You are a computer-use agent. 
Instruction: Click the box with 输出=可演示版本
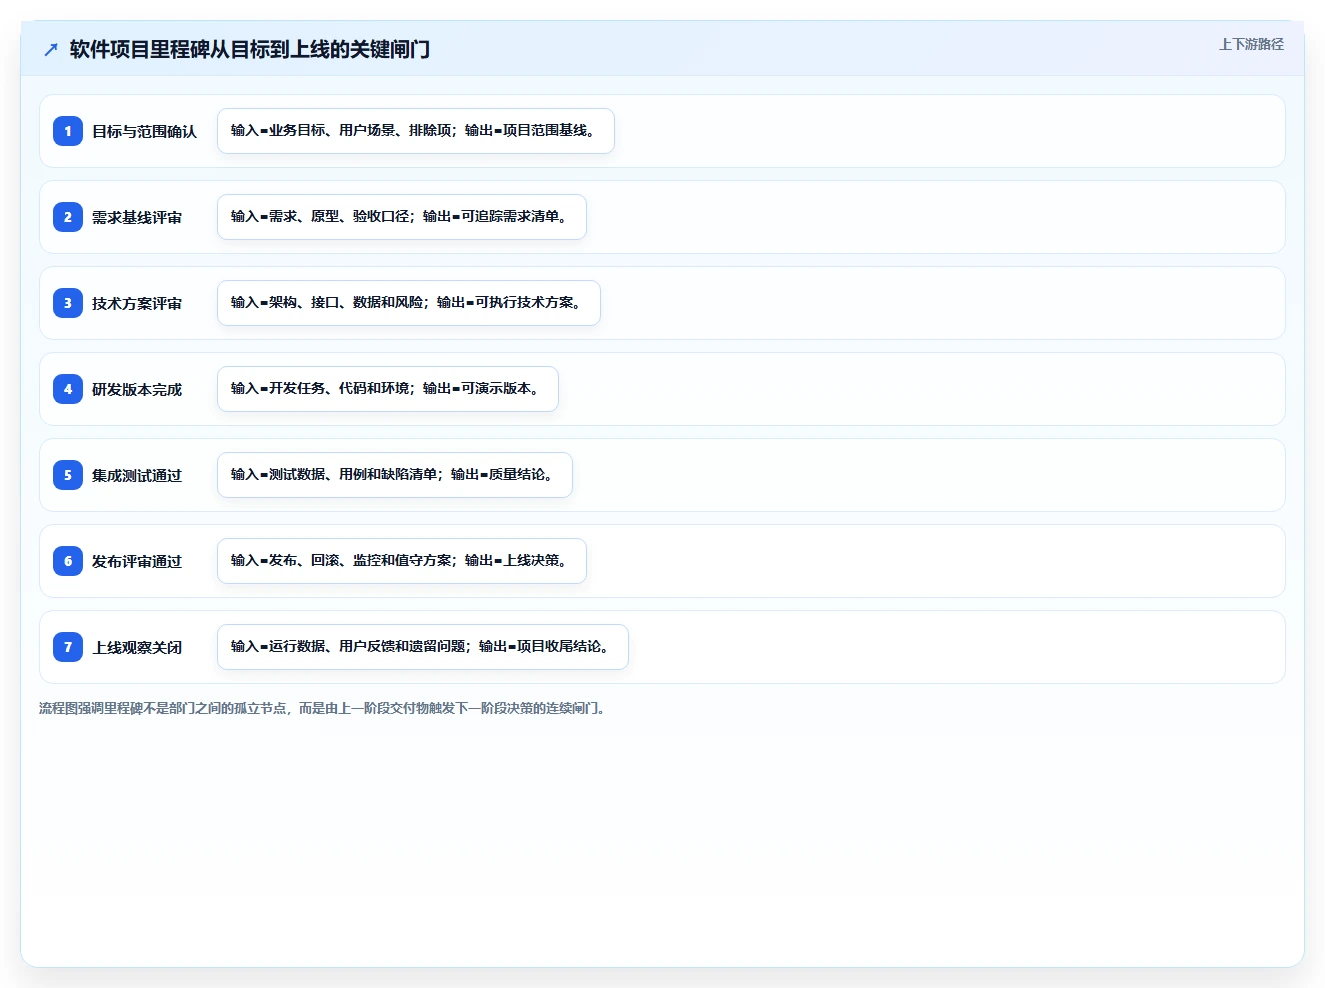pos(388,389)
